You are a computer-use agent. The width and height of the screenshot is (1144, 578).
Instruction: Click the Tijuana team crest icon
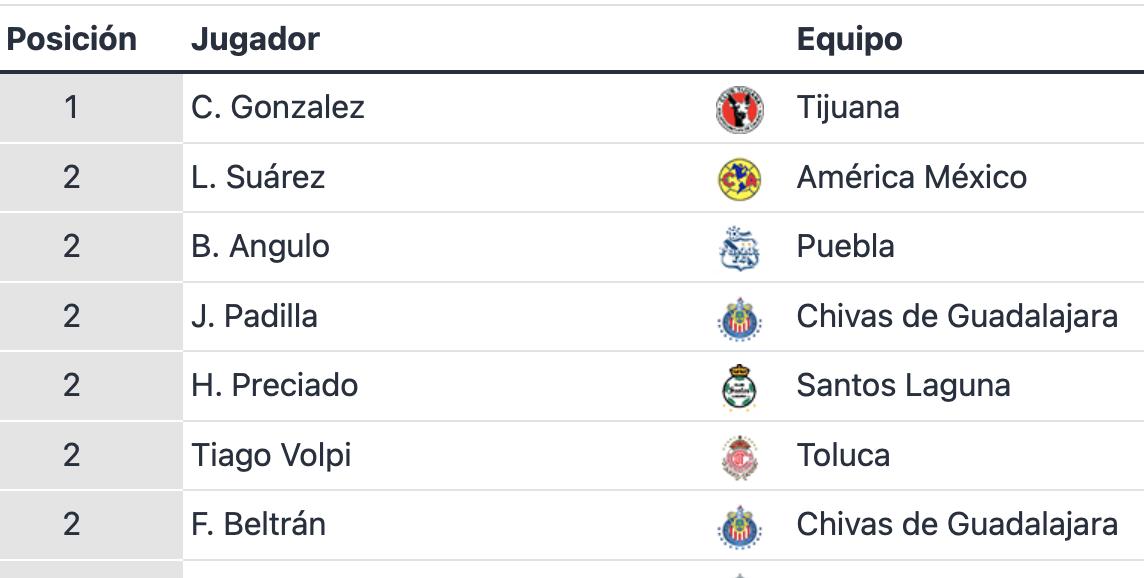coord(740,109)
